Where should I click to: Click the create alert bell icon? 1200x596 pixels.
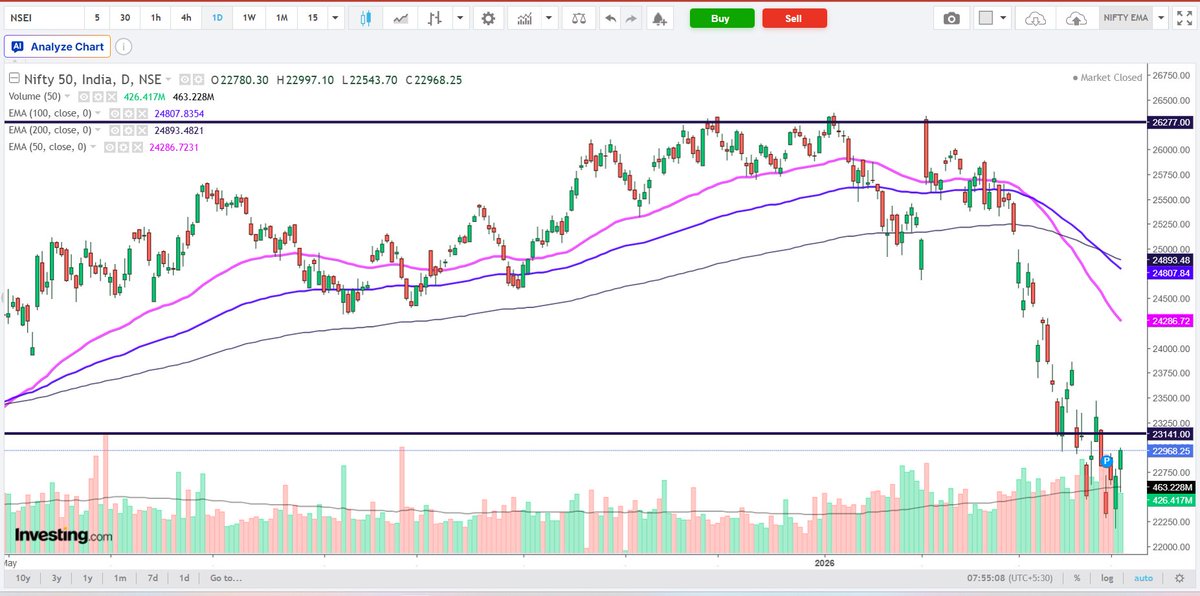657,18
